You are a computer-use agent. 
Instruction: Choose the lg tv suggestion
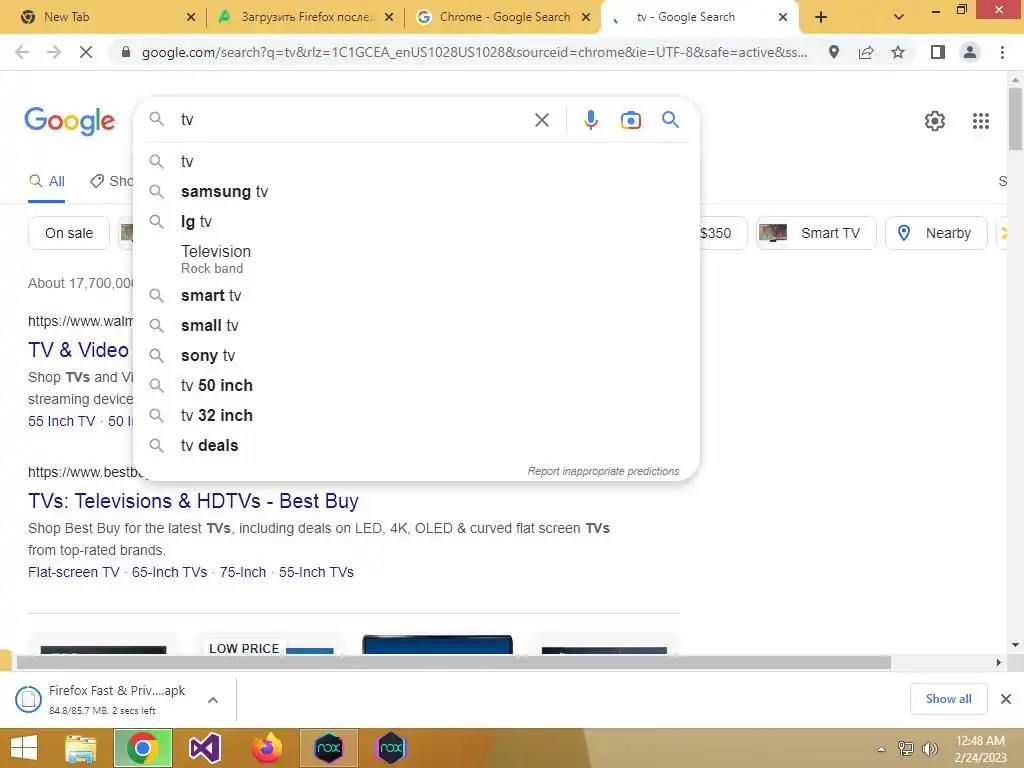[x=416, y=221]
